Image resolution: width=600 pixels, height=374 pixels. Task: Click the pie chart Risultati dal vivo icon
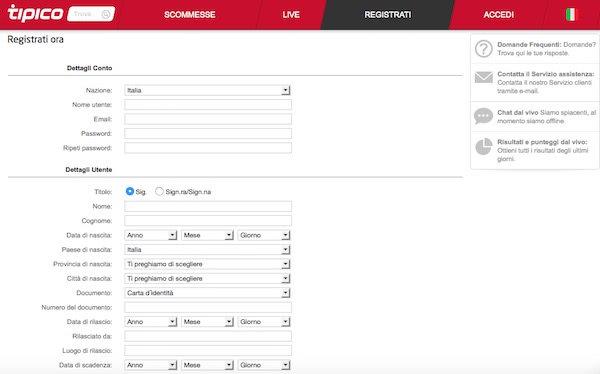click(x=484, y=147)
